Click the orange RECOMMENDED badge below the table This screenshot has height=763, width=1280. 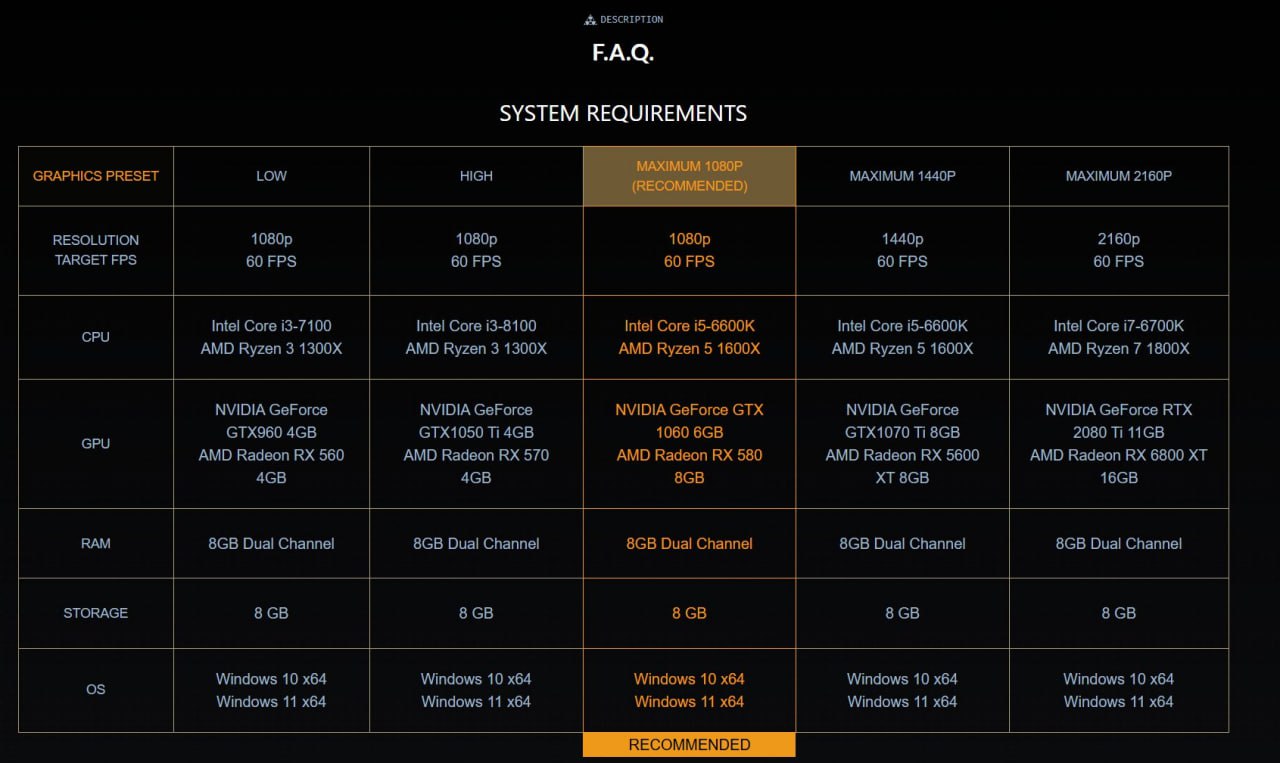coord(689,744)
